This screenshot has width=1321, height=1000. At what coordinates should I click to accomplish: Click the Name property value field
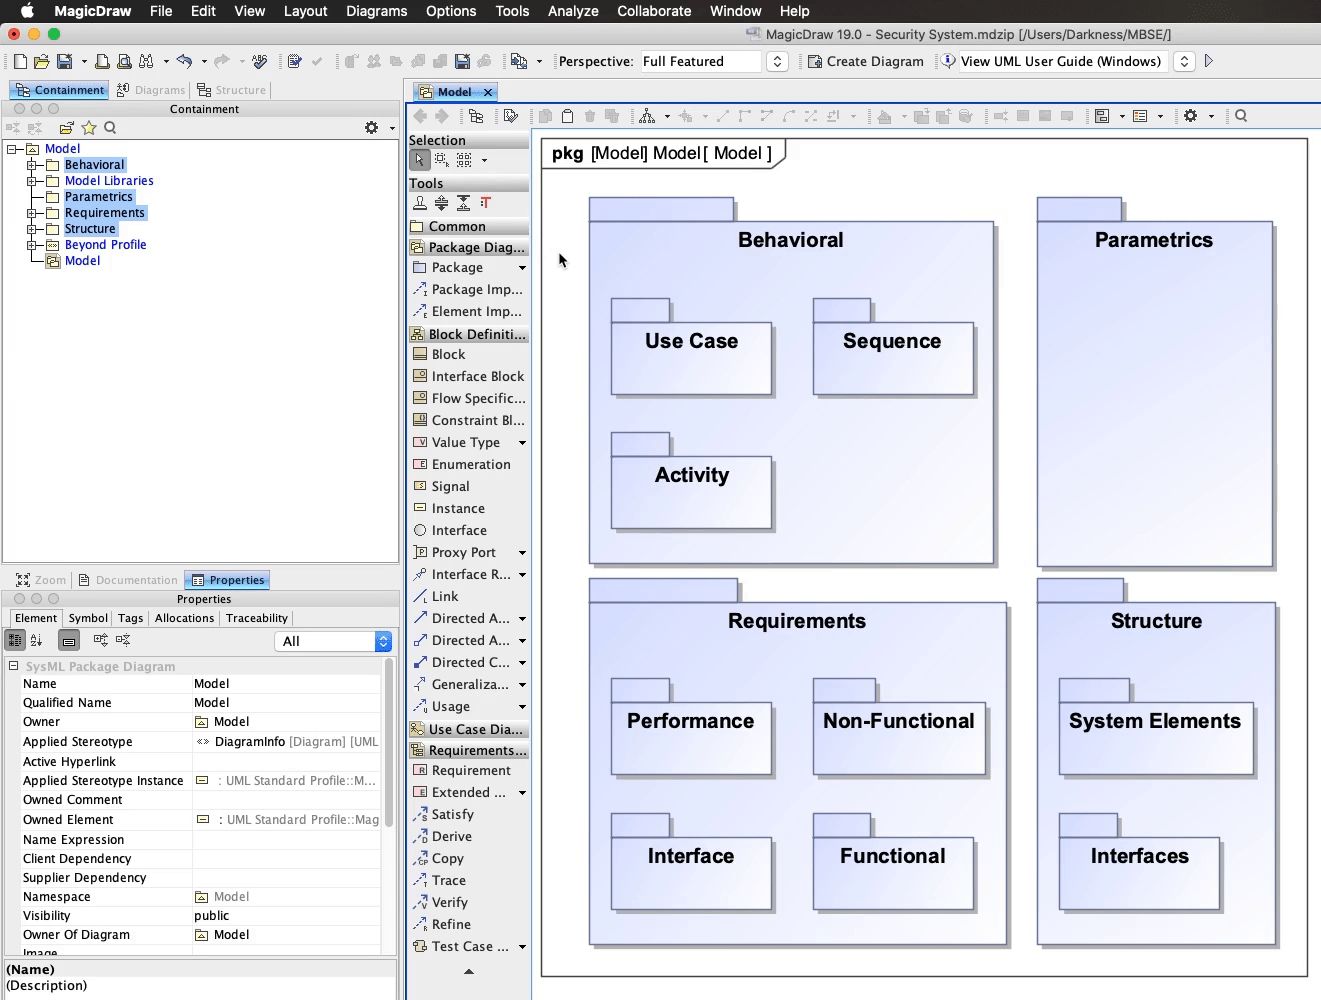click(x=286, y=684)
